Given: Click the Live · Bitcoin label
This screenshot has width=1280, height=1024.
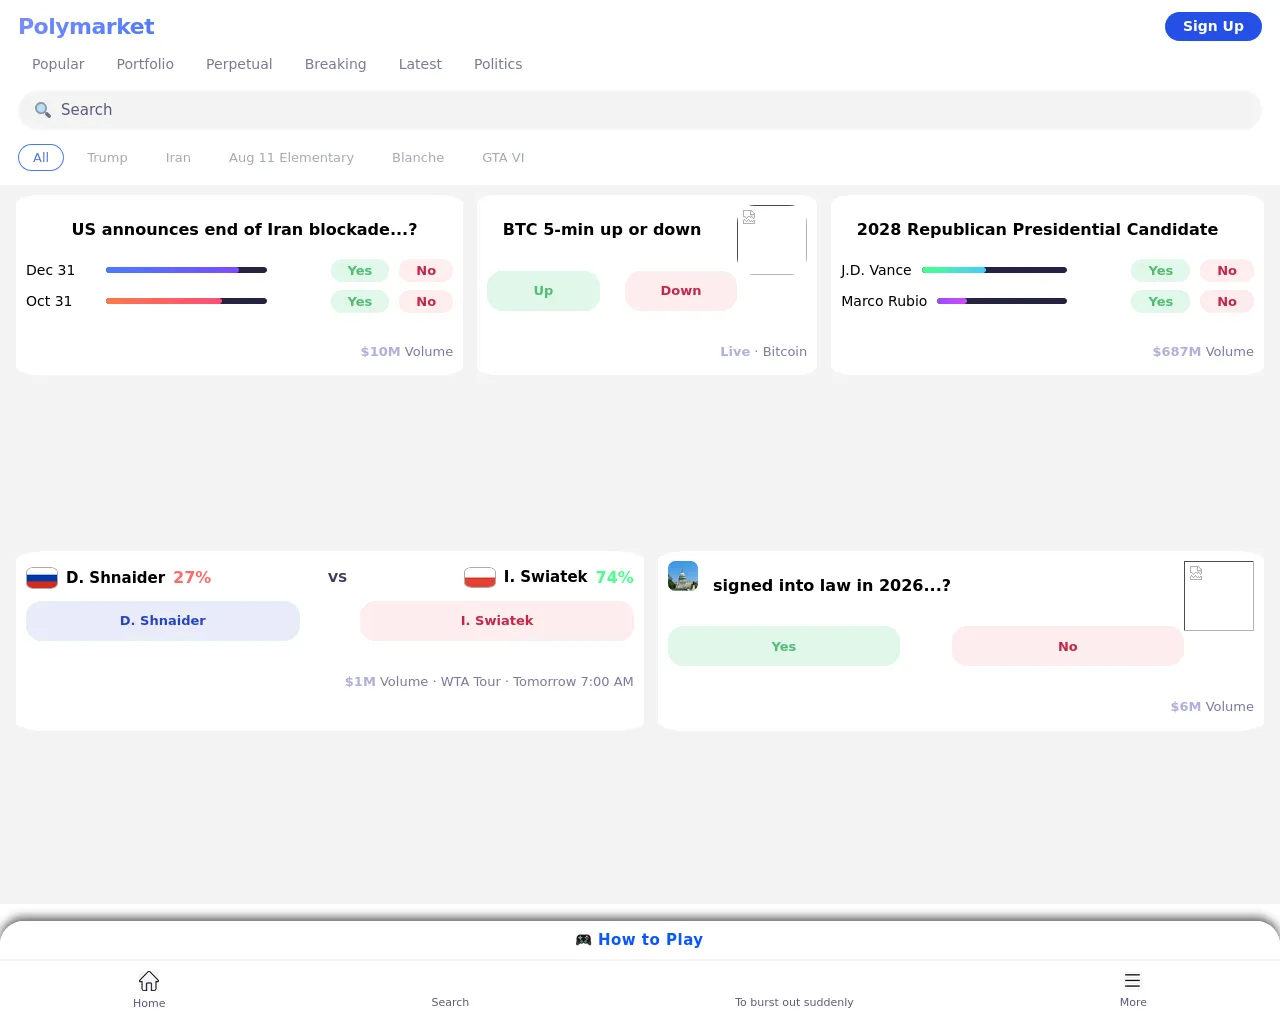Looking at the screenshot, I should (x=763, y=352).
